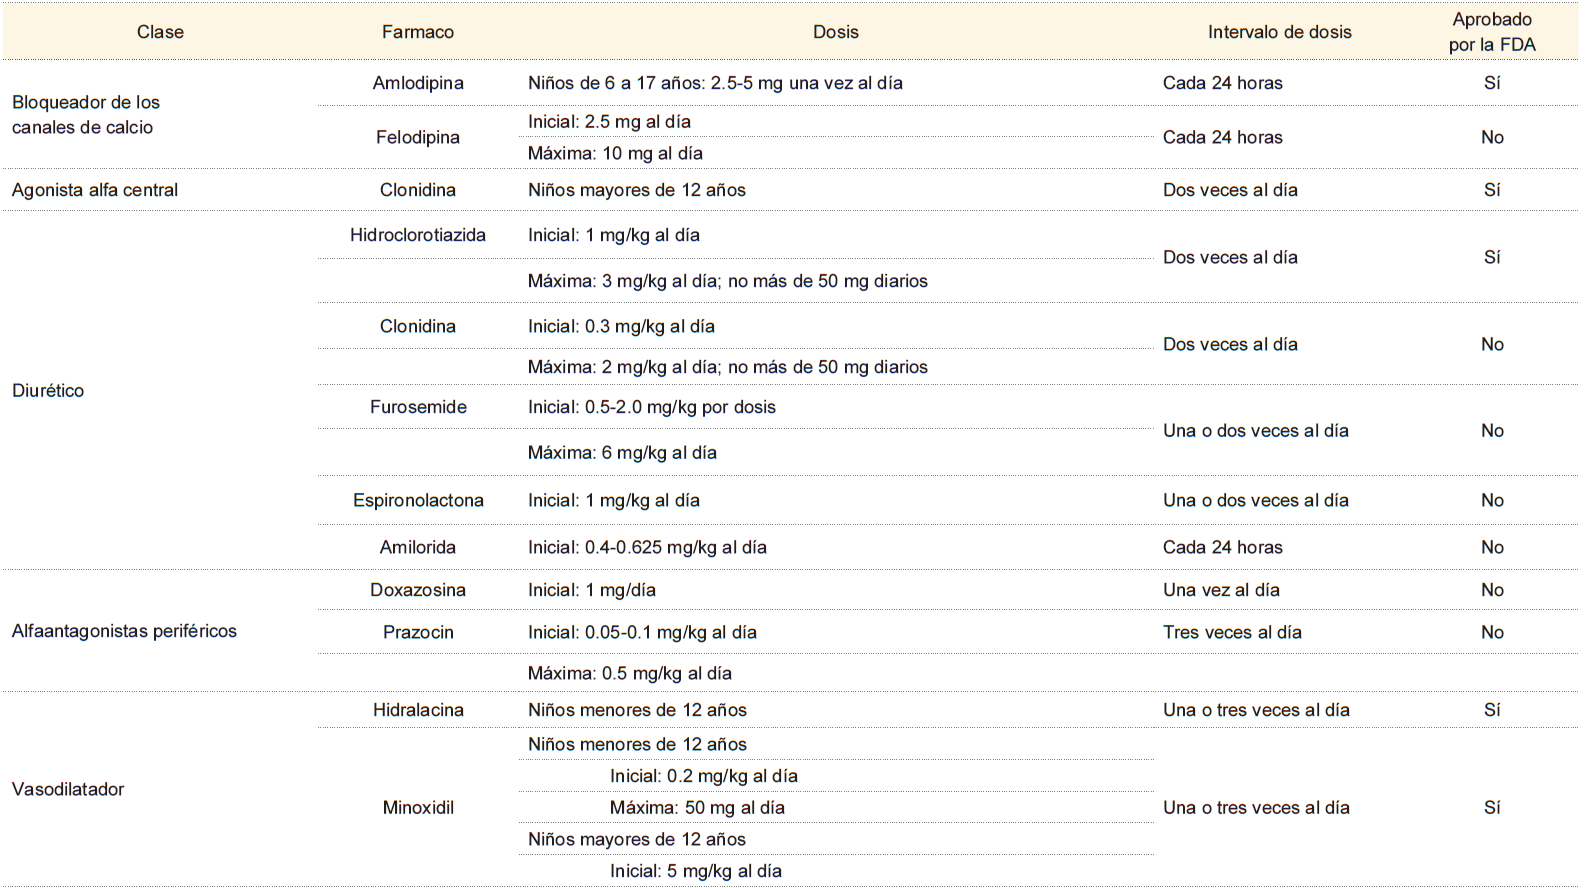Click the Tres veces al día cell

pos(1232,632)
